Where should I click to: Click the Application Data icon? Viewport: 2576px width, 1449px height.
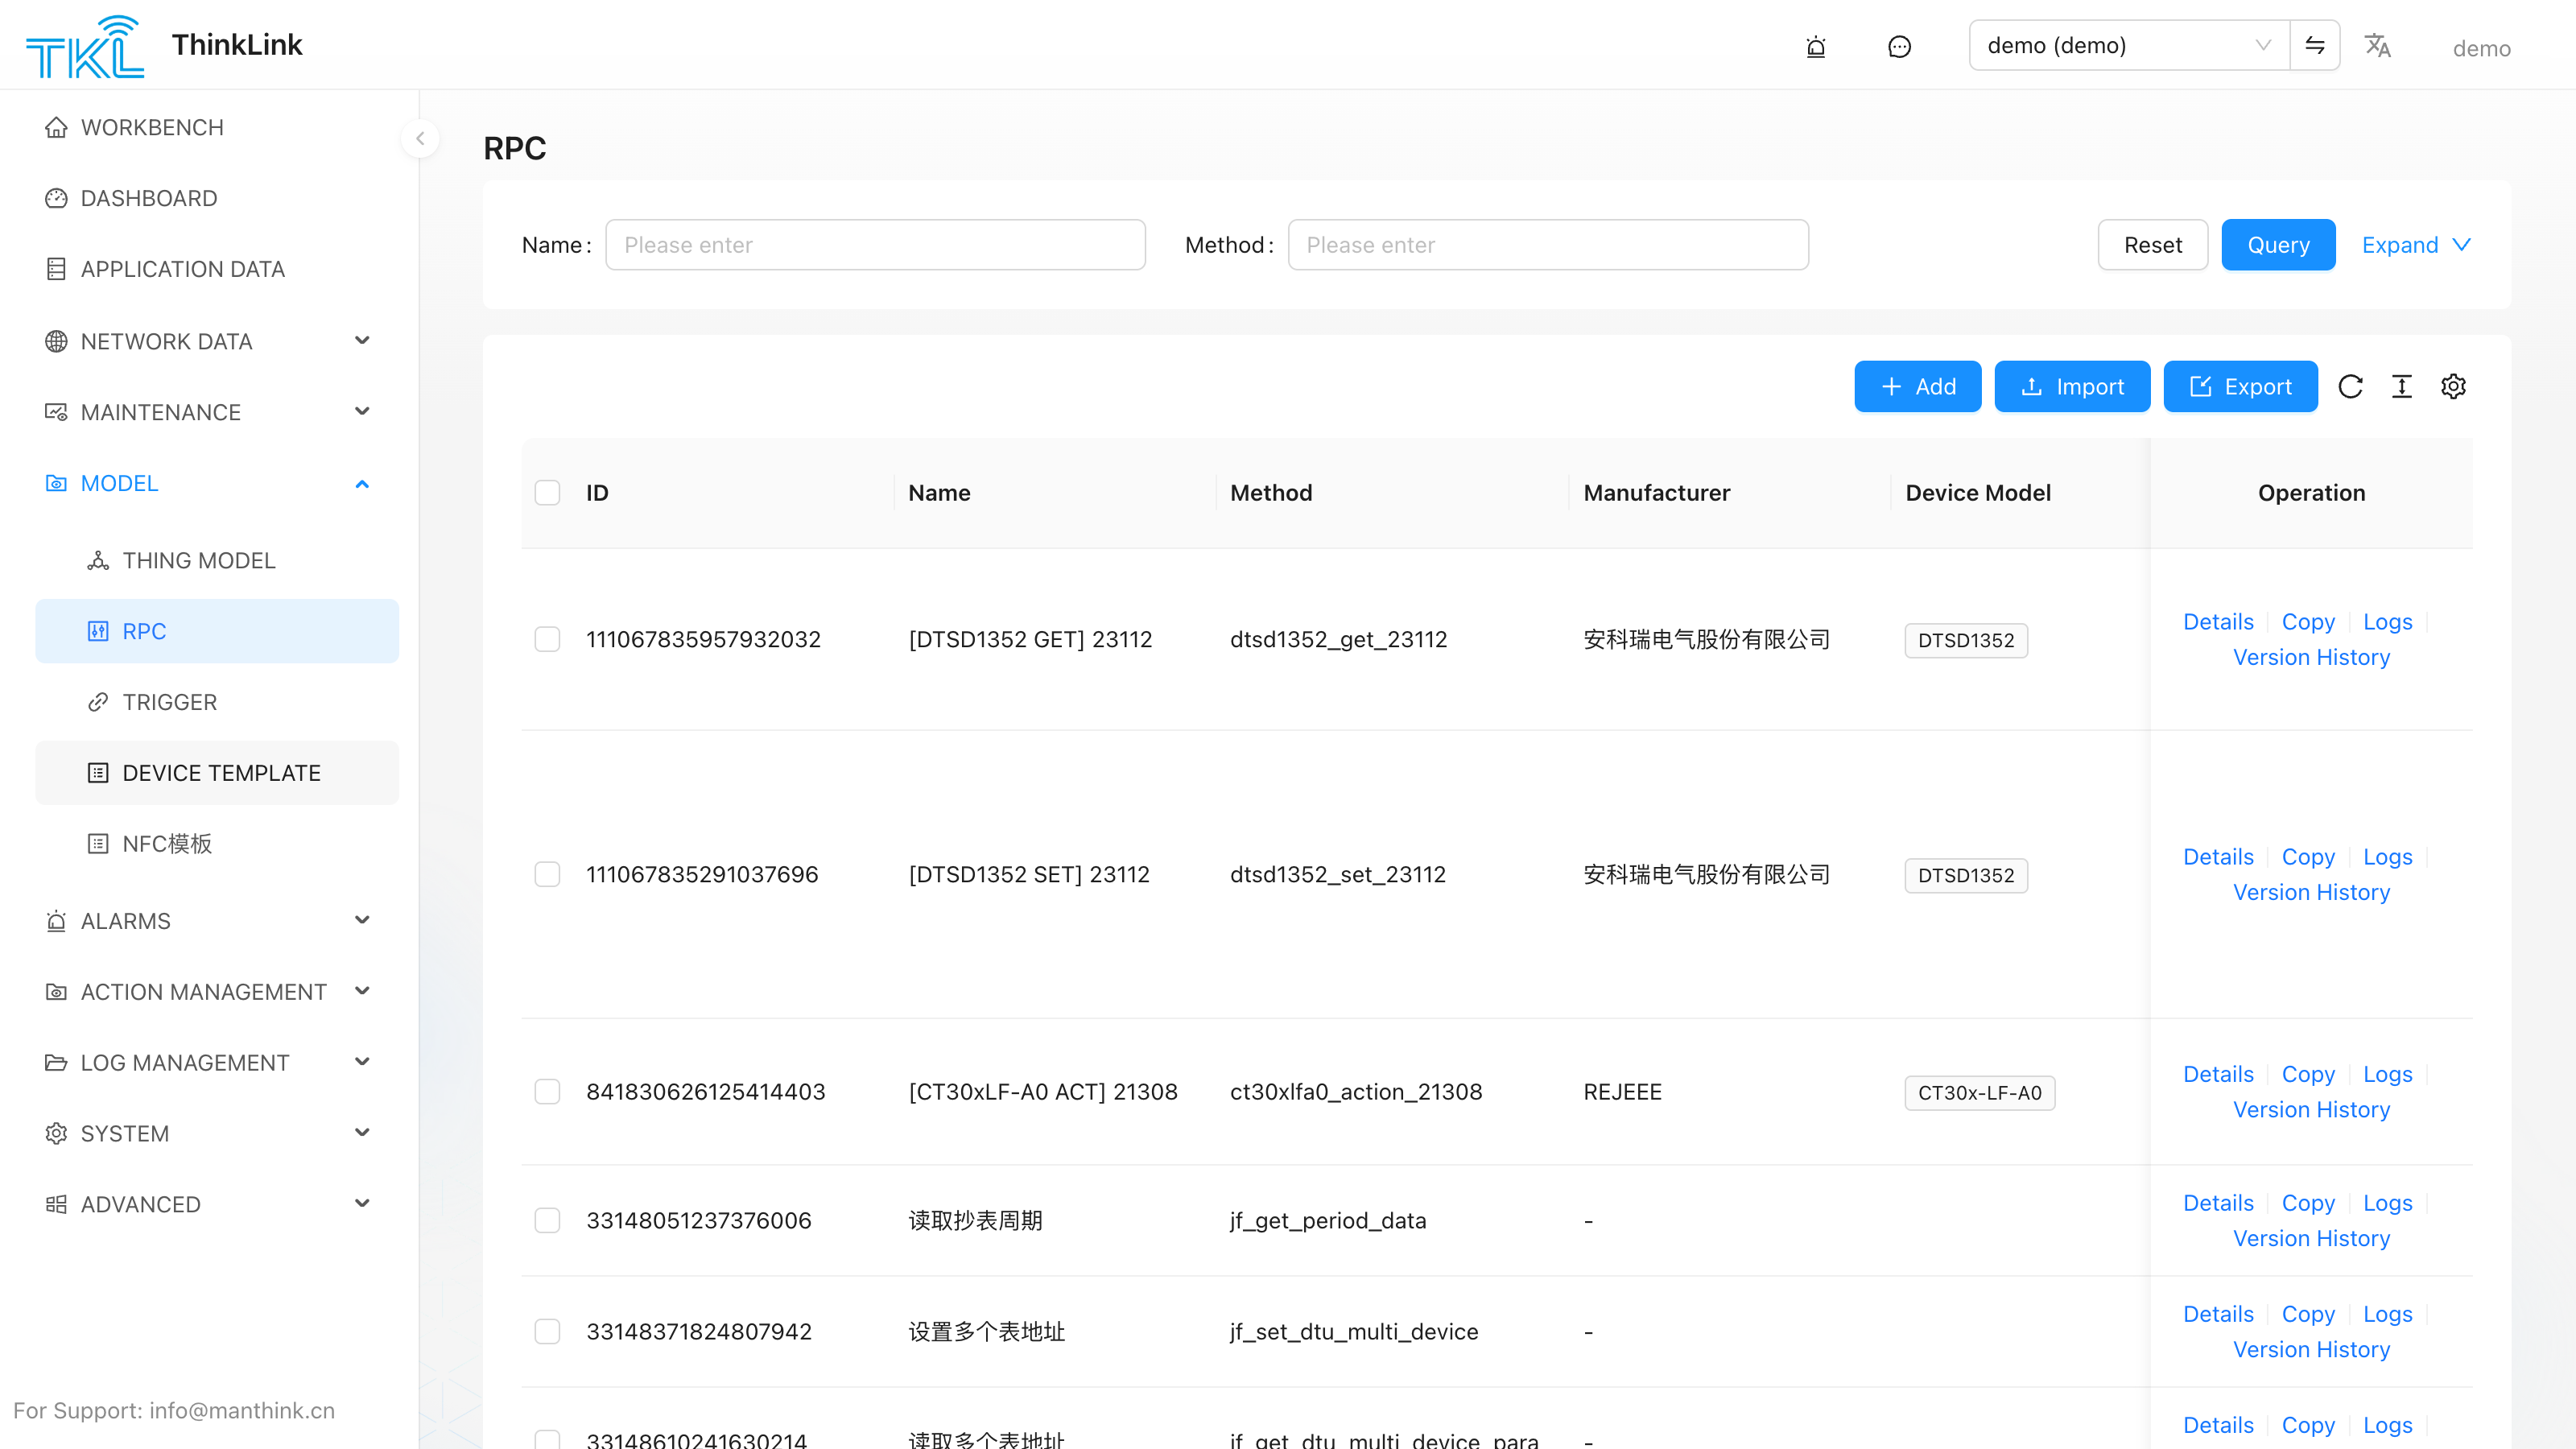tap(56, 269)
